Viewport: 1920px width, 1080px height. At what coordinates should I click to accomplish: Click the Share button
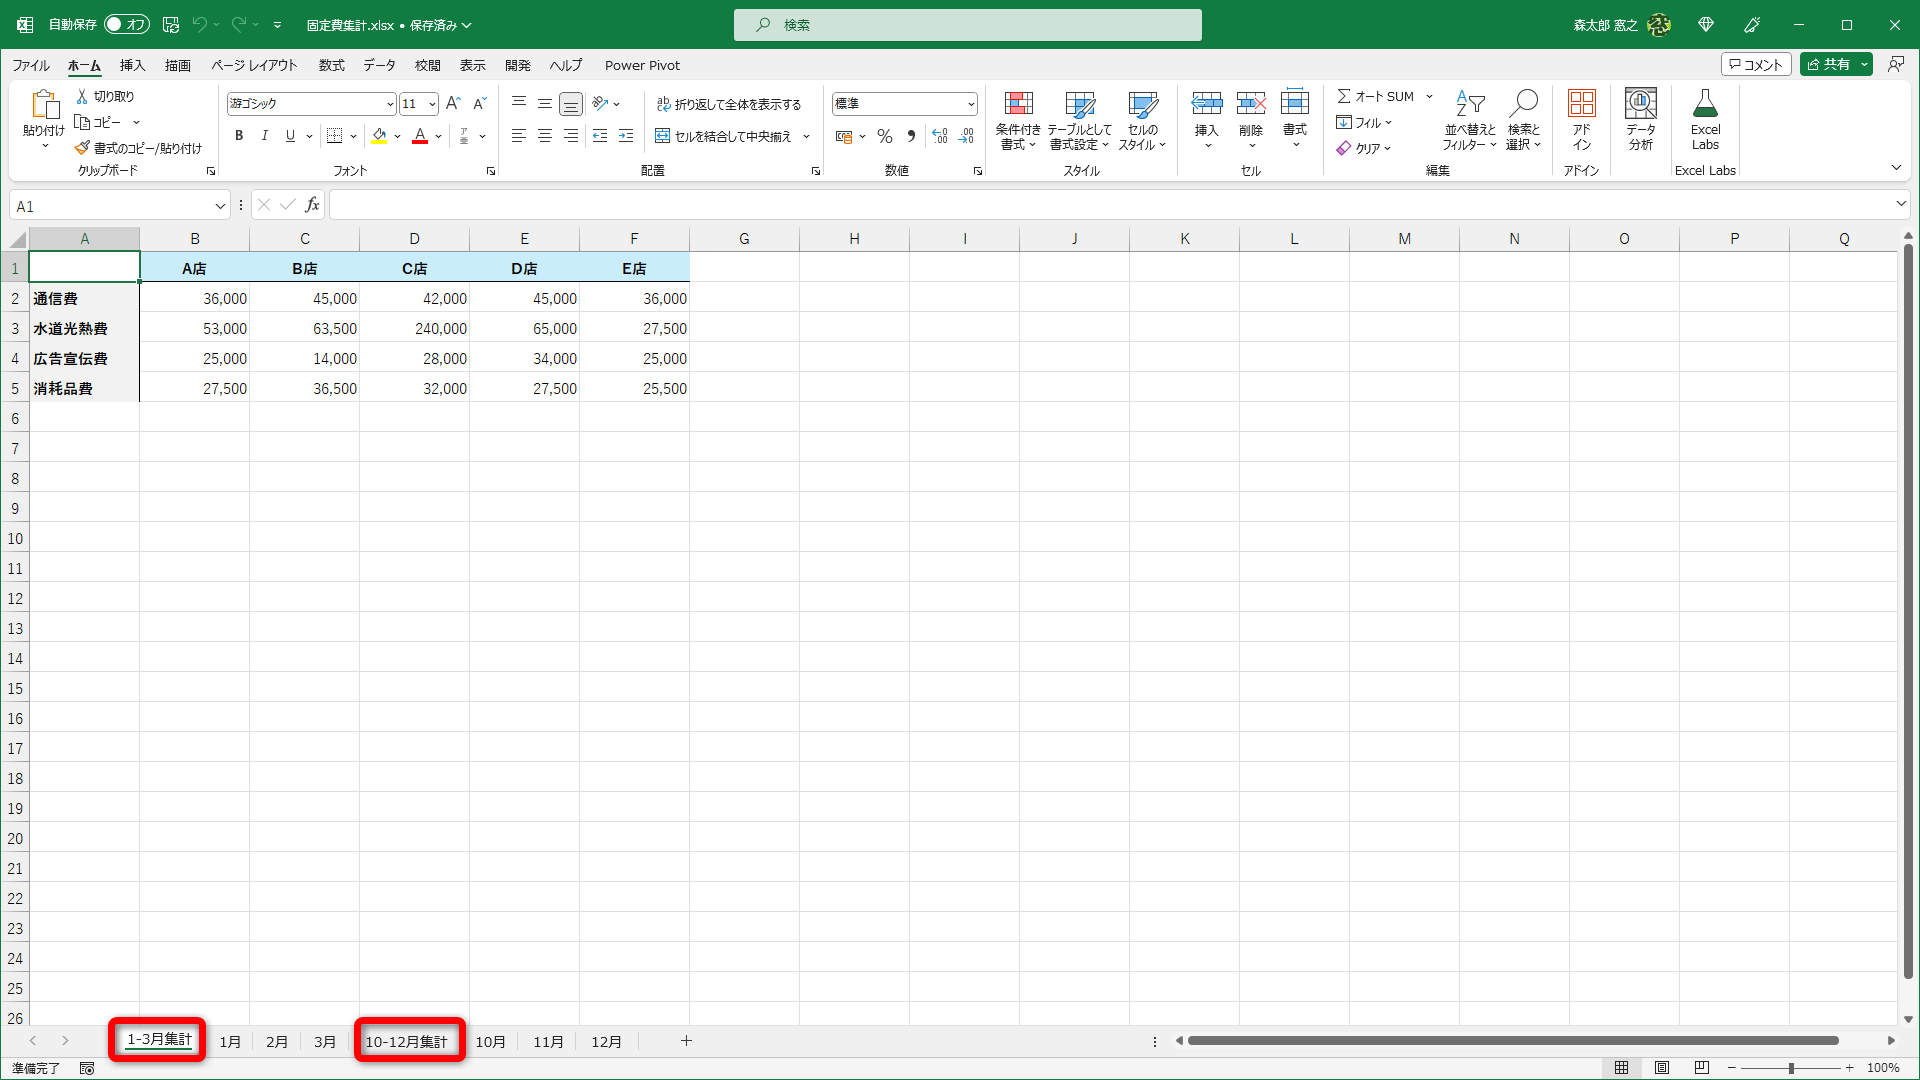(x=1829, y=64)
